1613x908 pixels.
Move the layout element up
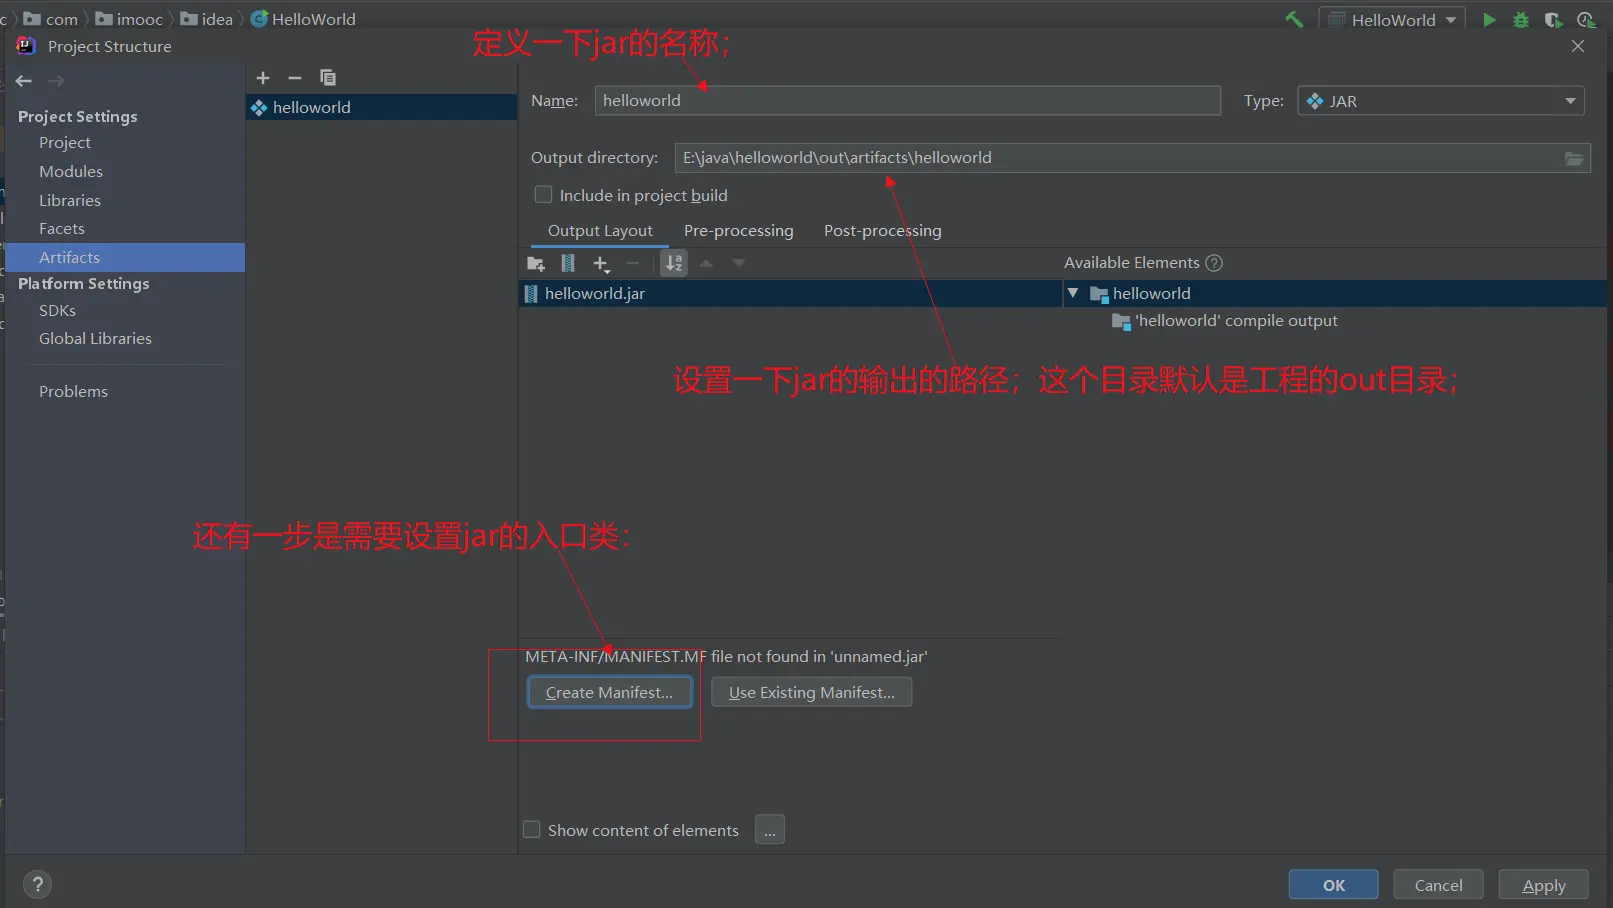coord(707,264)
